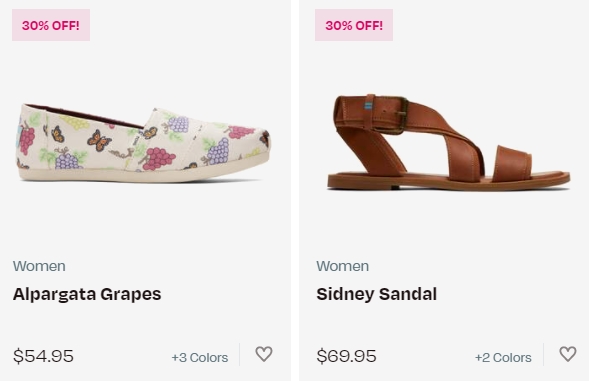The height and width of the screenshot is (381, 589).
Task: Click the Women label above Alpargata Grapes
Action: pos(39,266)
